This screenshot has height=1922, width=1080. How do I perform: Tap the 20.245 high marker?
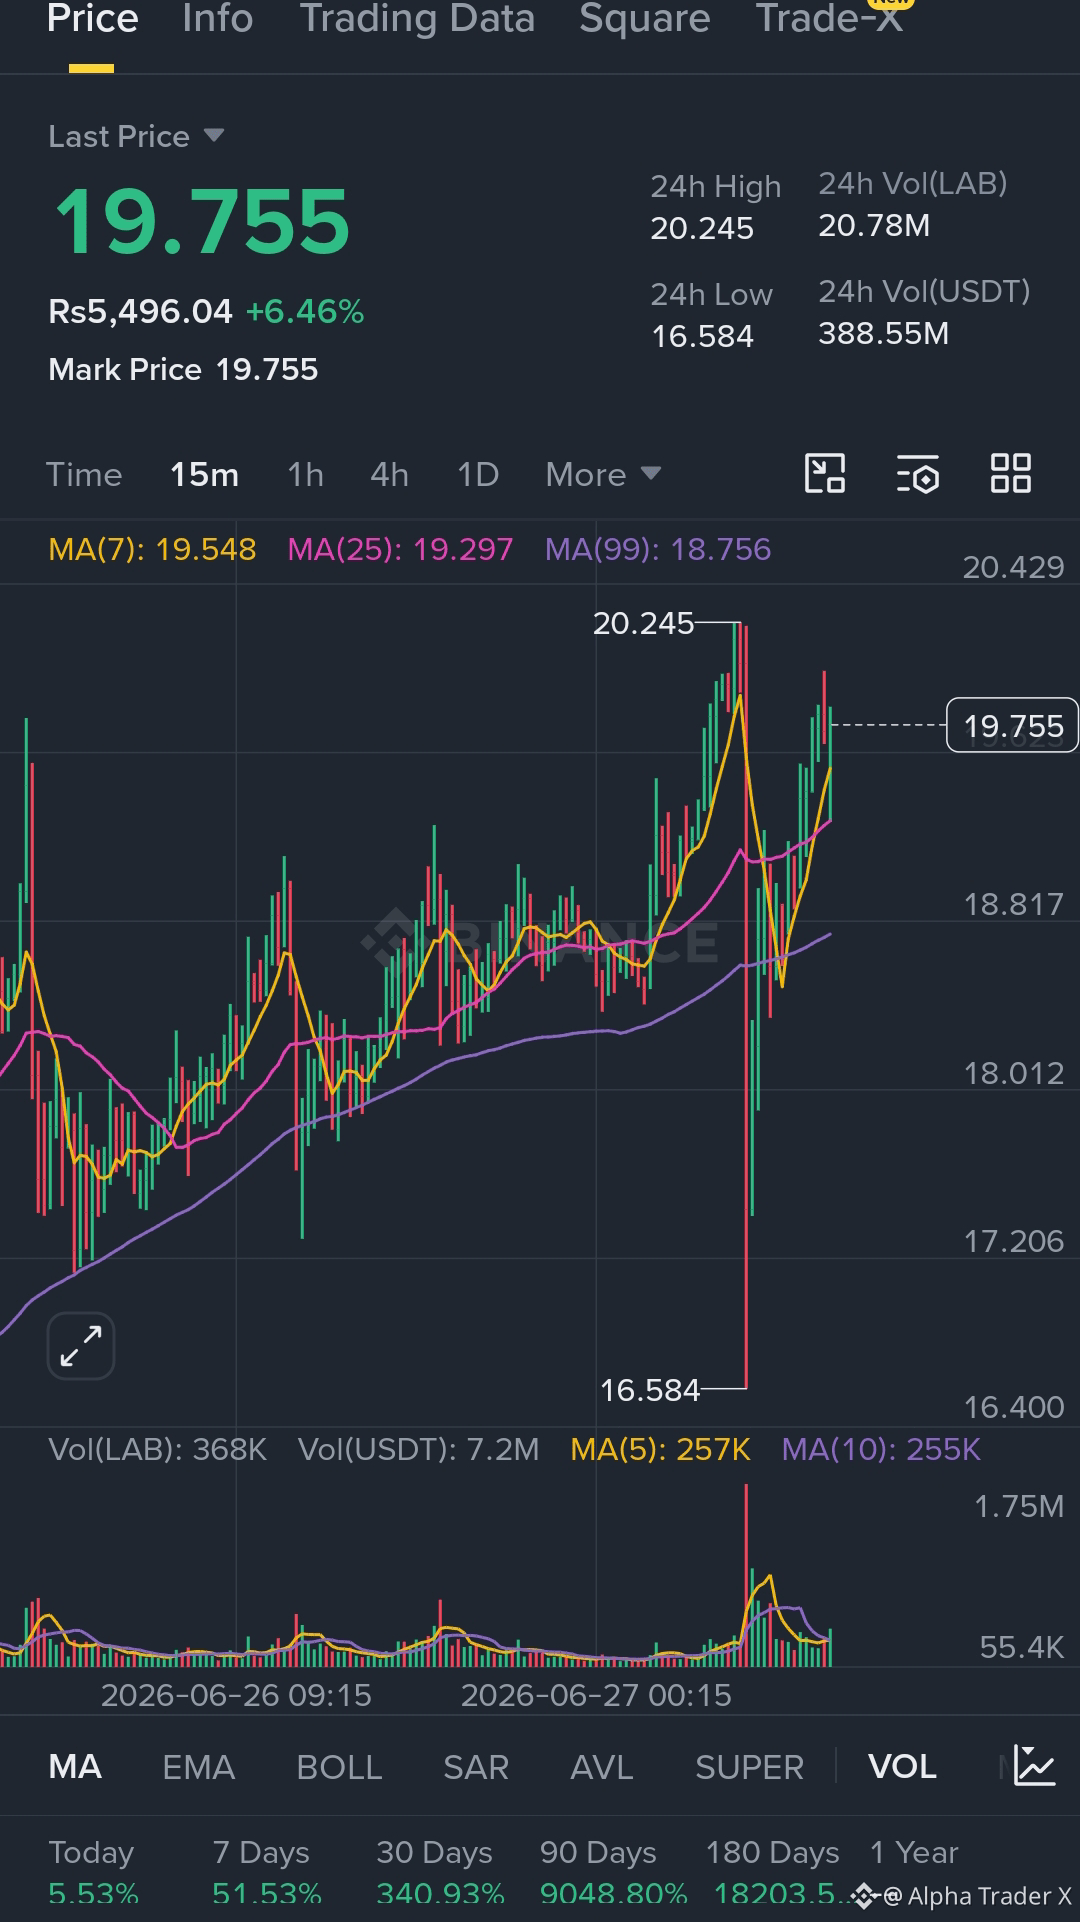point(643,623)
